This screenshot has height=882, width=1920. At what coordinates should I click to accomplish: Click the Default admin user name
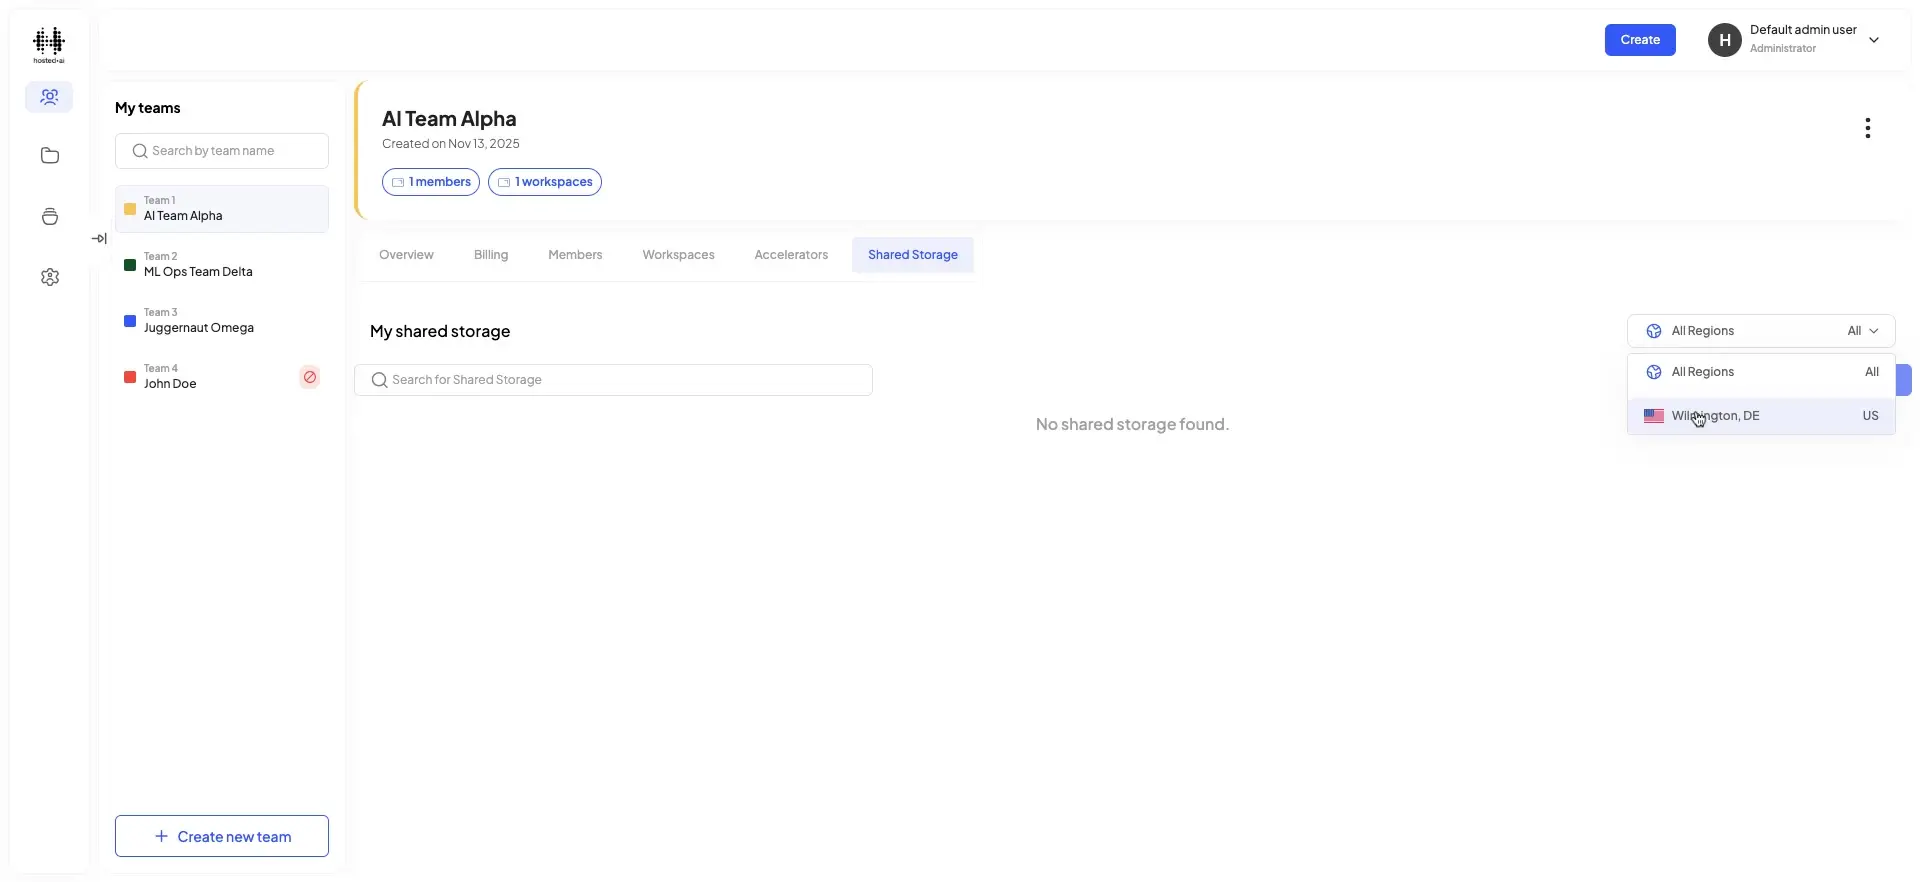coord(1803,30)
